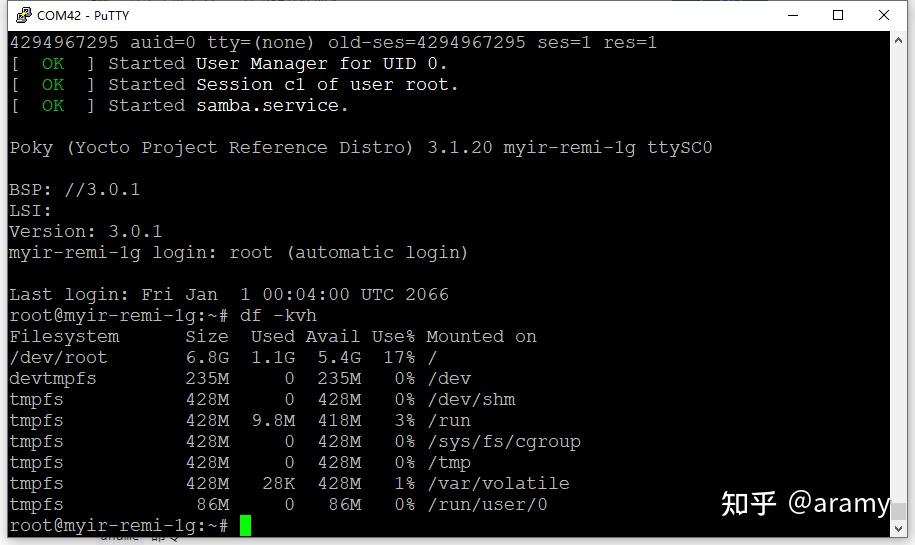Click the COM42 - PuTTY title text
Viewport: 915px width, 545px height.
(83, 16)
